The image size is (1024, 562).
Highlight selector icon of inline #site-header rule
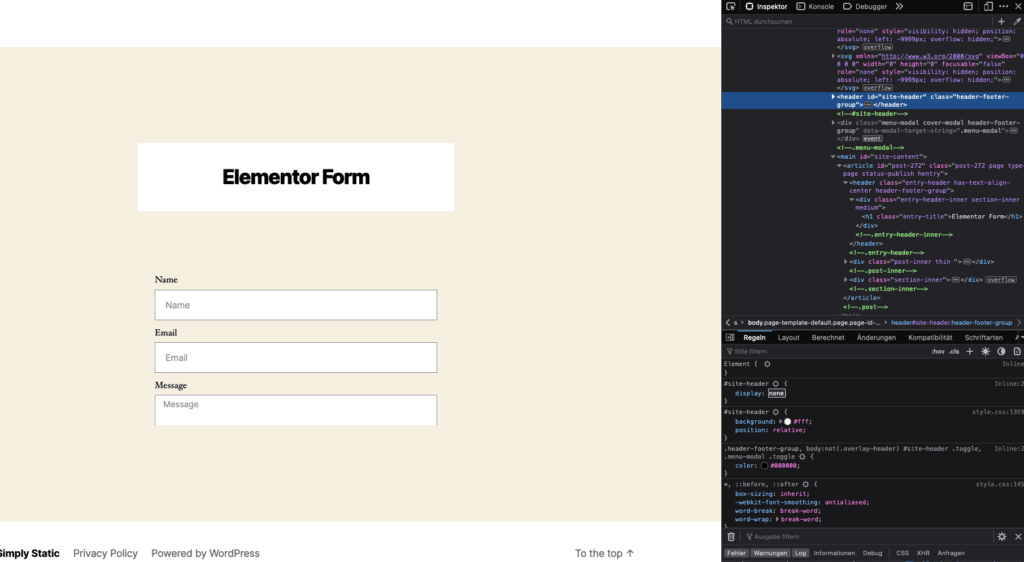[x=776, y=384]
